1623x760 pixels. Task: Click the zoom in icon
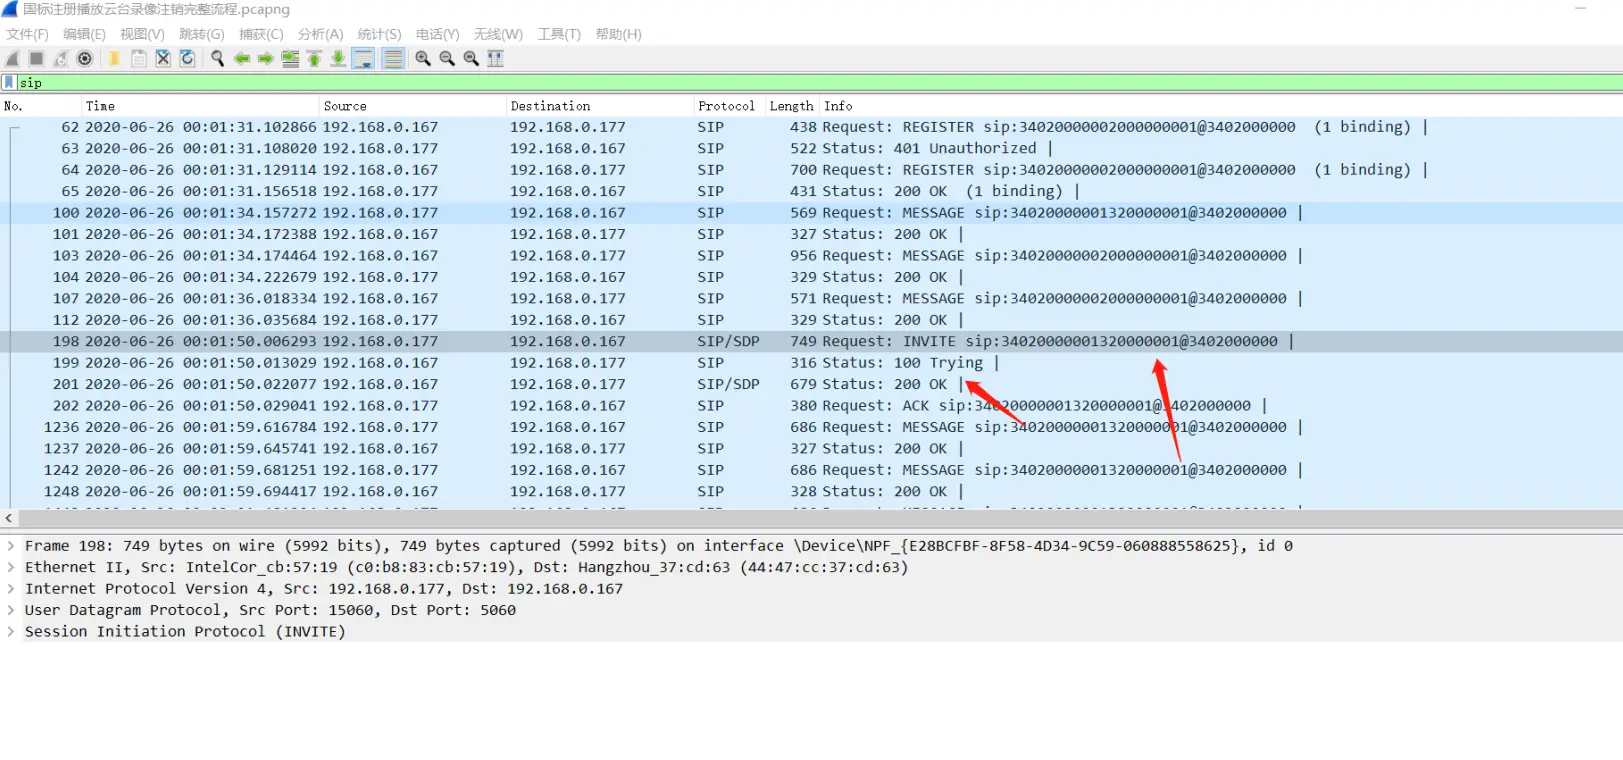point(423,59)
